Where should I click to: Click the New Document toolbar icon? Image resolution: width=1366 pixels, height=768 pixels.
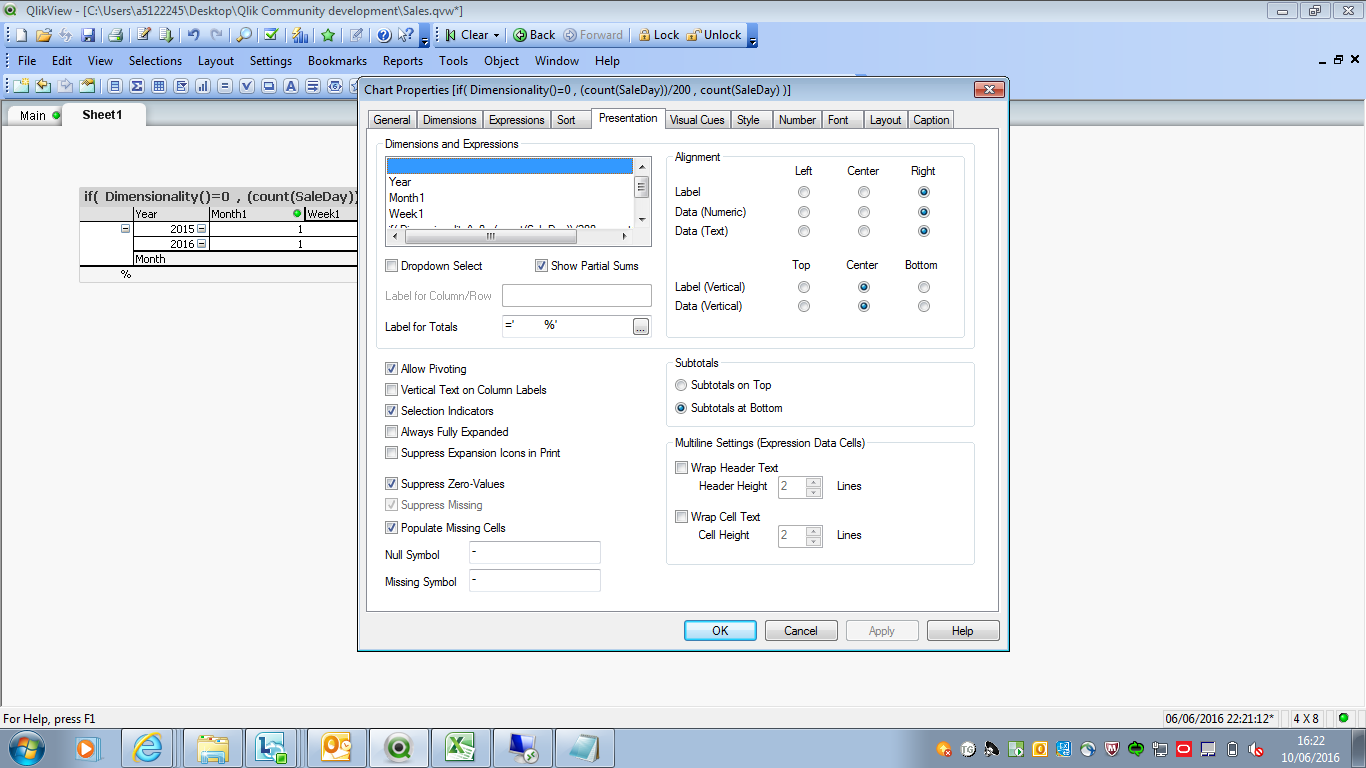pos(21,35)
